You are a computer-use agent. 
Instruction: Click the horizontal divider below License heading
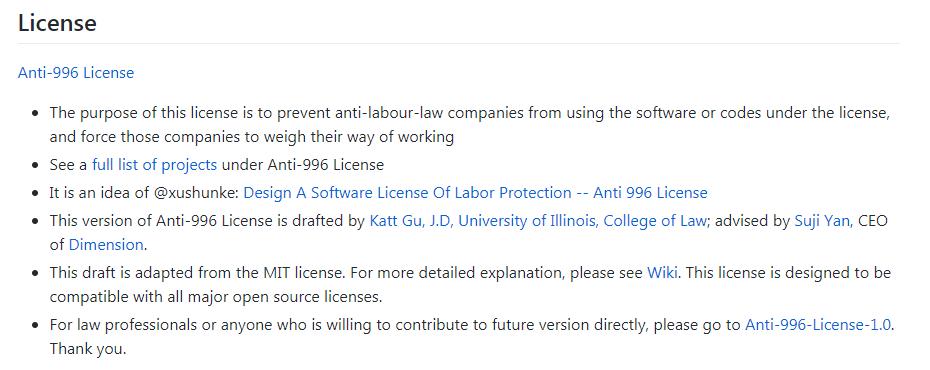(x=458, y=43)
